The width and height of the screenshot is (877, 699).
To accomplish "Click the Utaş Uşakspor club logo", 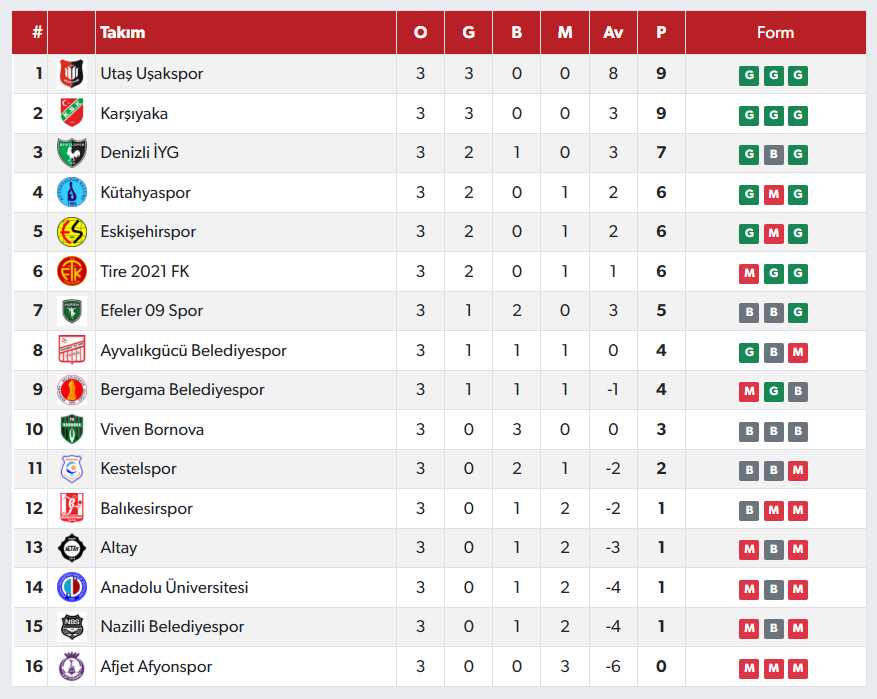I will (71, 74).
